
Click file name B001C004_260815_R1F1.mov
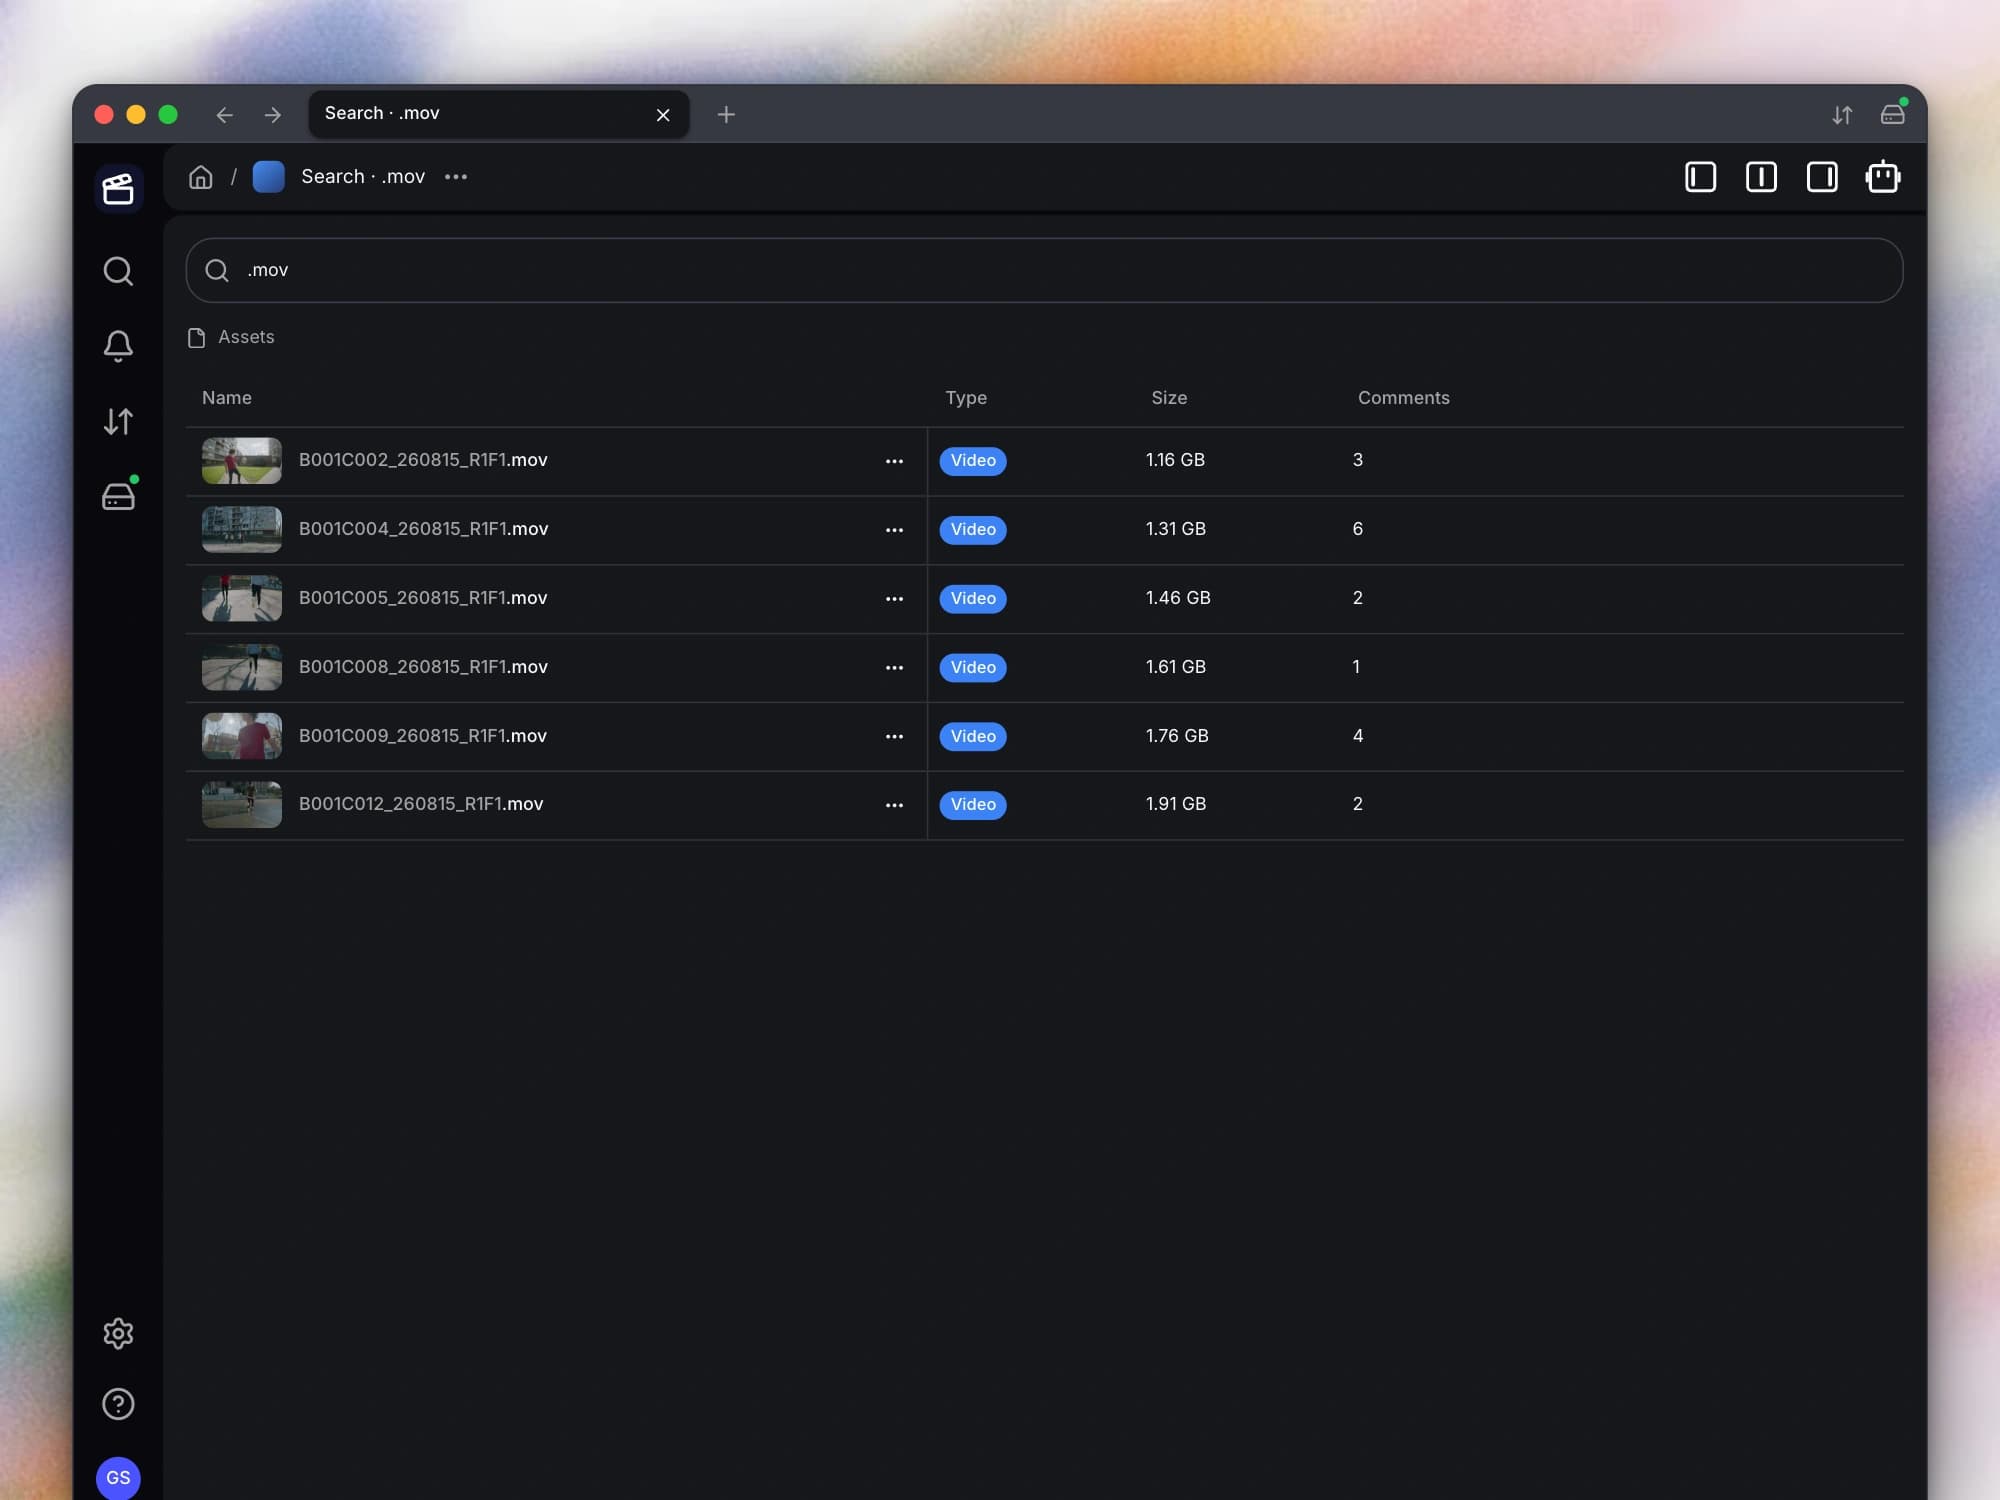coord(424,529)
